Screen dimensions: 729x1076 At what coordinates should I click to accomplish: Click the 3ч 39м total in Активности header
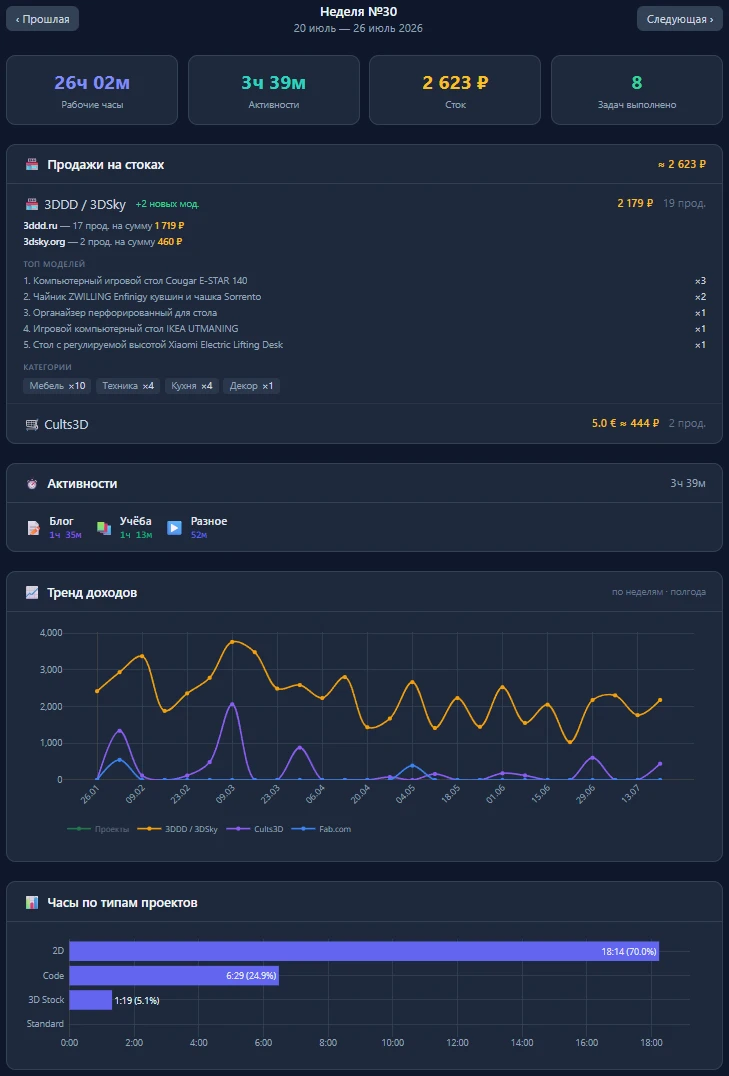click(688, 484)
